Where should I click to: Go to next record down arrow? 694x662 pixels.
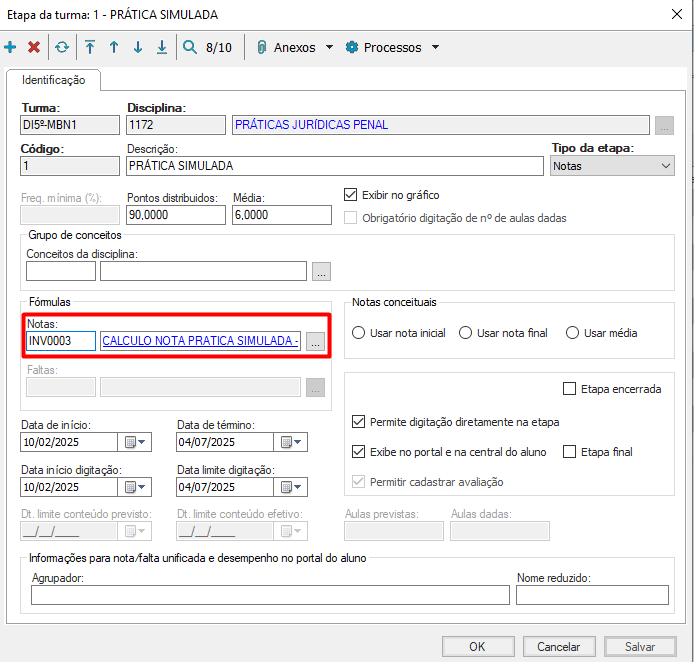[138, 47]
